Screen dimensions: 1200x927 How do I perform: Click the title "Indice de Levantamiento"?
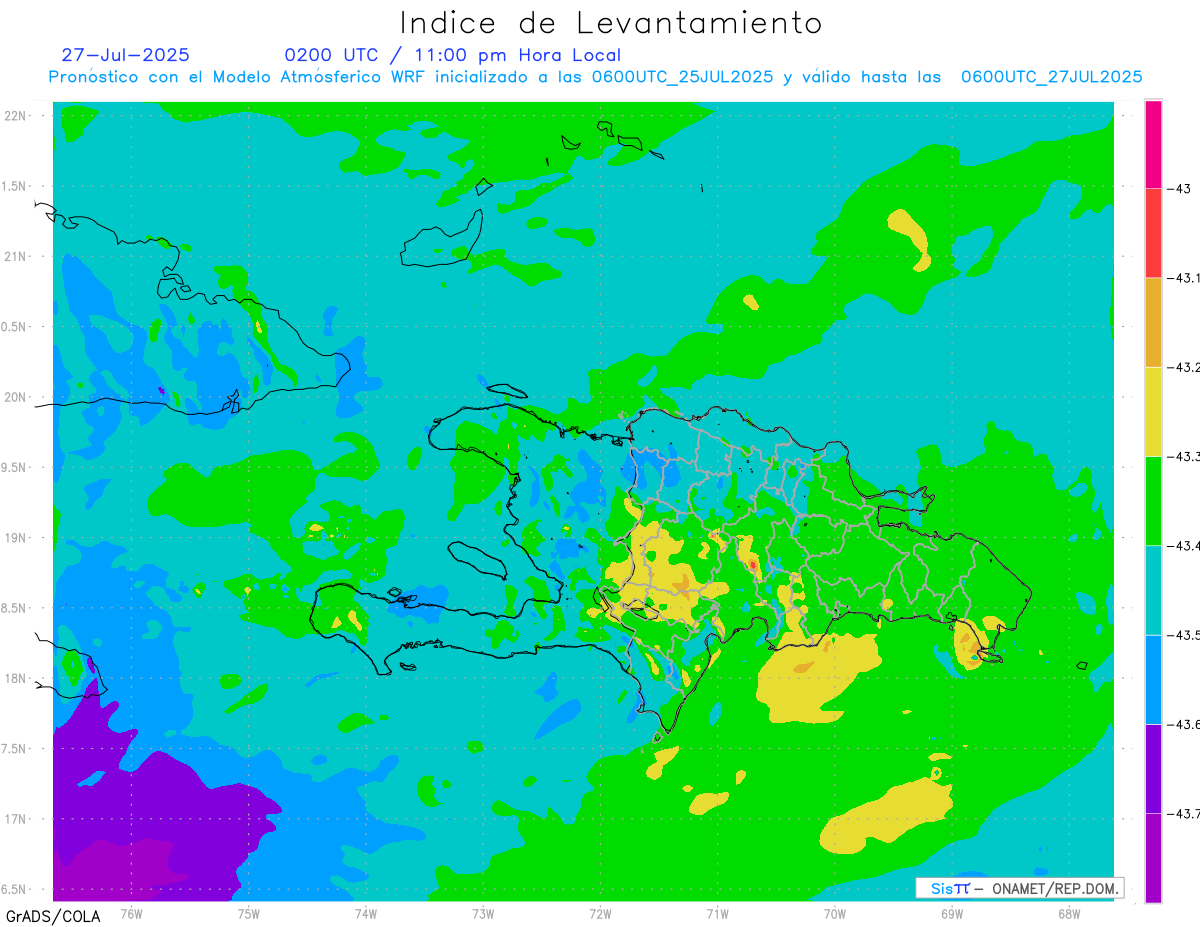pos(611,22)
